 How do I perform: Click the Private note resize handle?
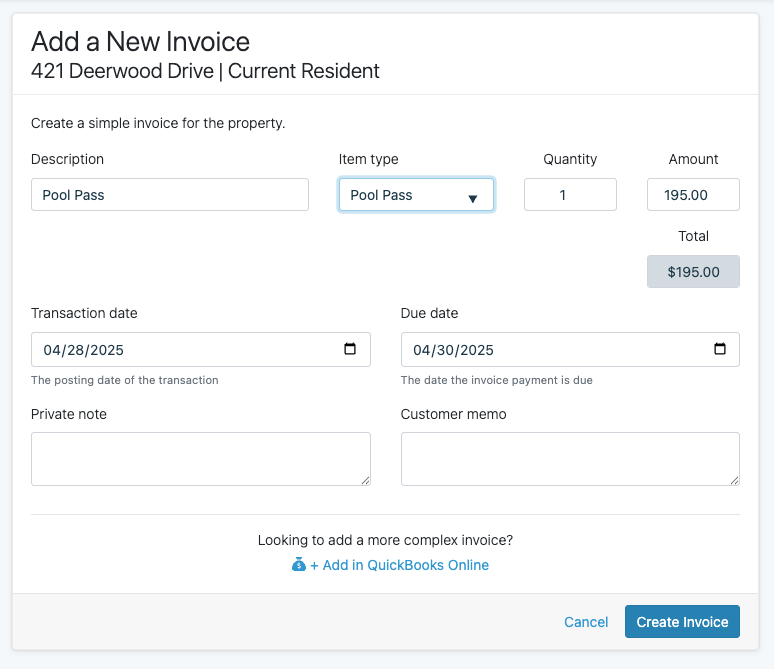(x=365, y=480)
